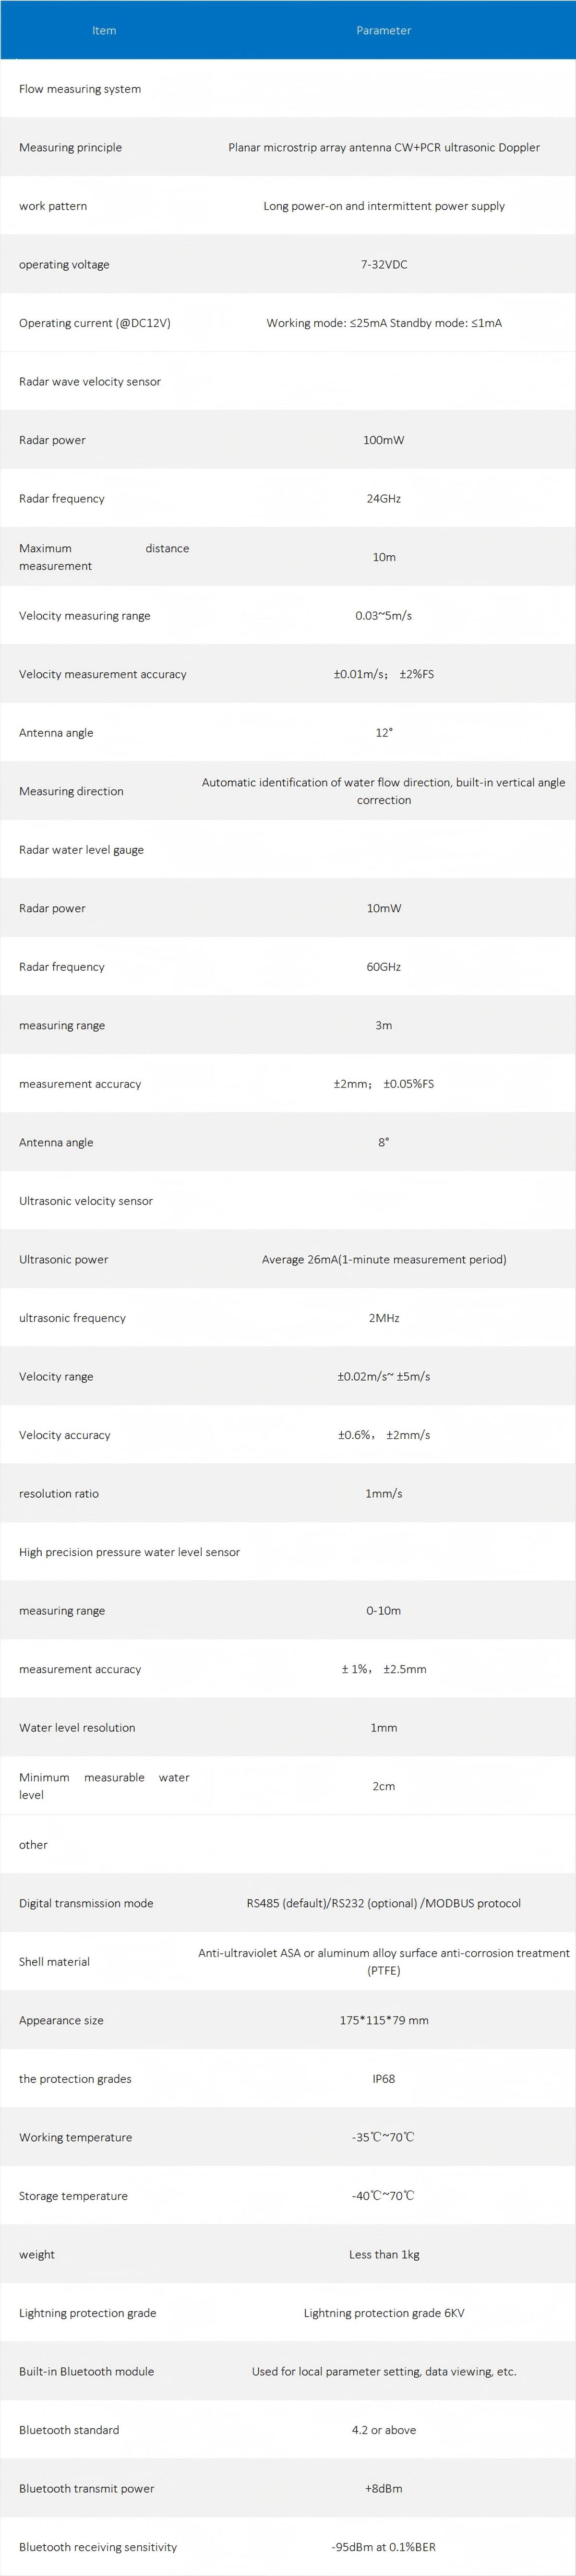Image resolution: width=576 pixels, height=2576 pixels.
Task: Select the 12° antenna angle value
Action: pyautogui.click(x=383, y=732)
